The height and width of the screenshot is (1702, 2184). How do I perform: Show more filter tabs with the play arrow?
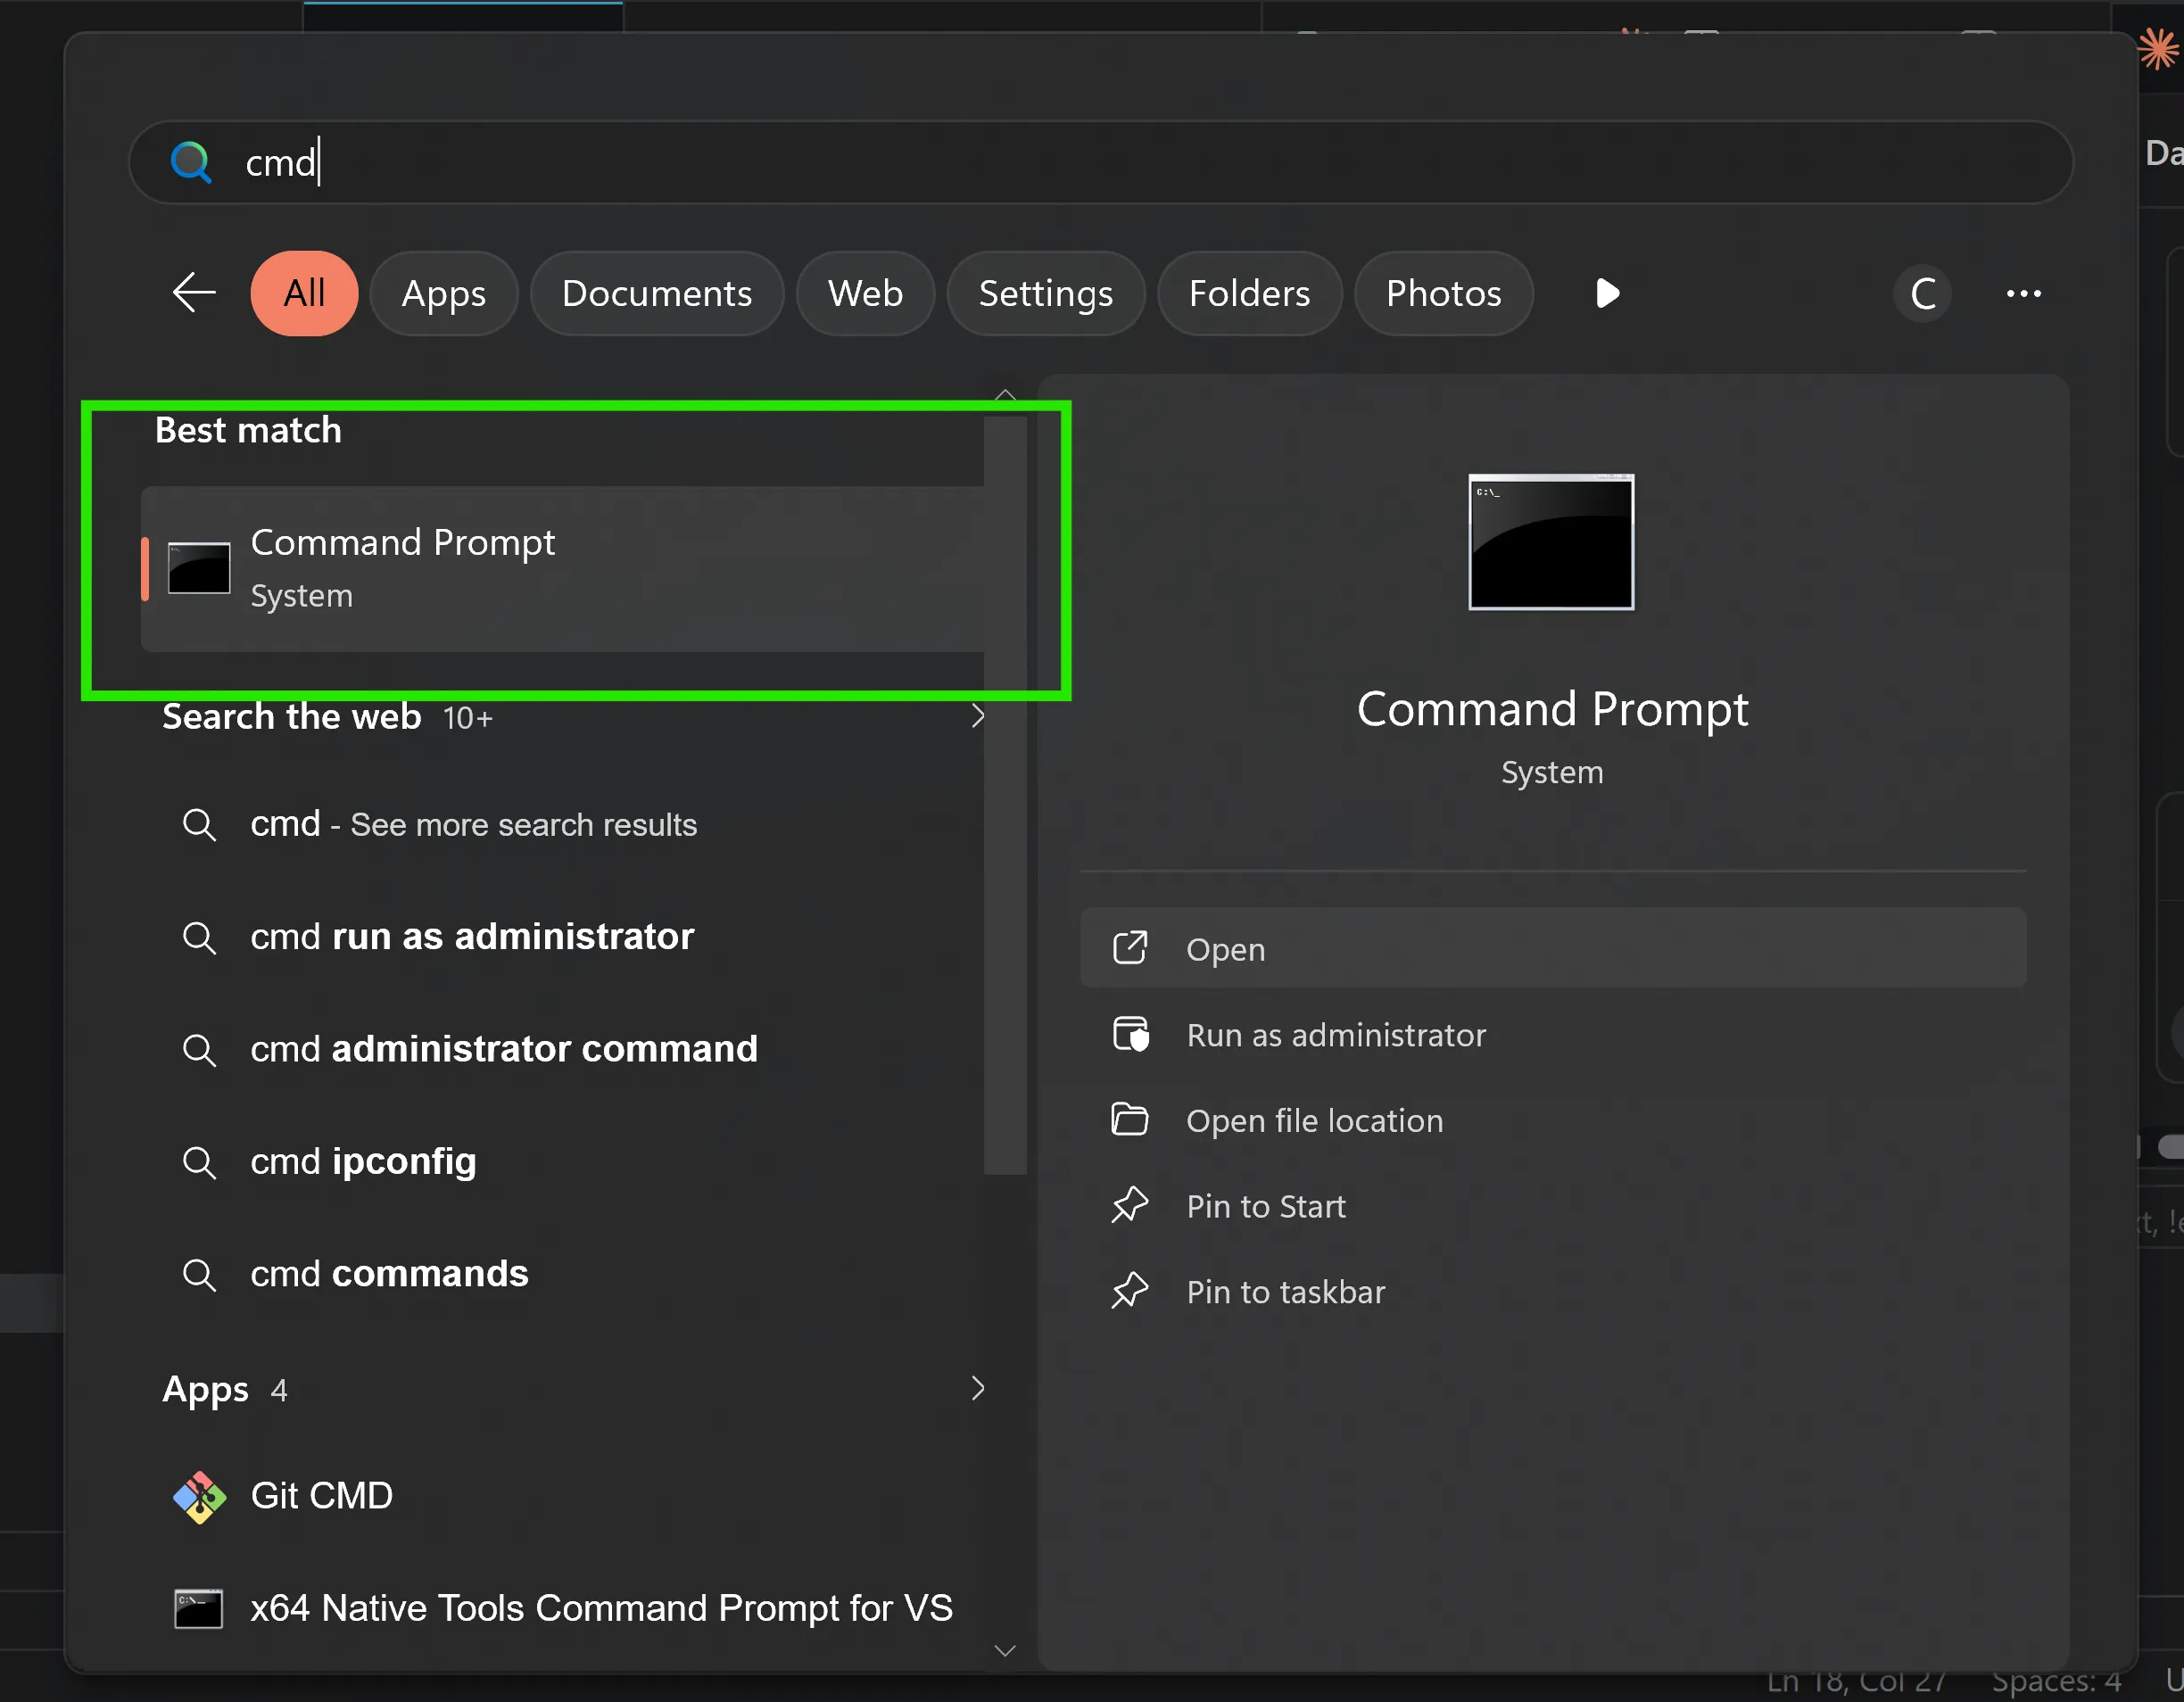tap(1607, 293)
